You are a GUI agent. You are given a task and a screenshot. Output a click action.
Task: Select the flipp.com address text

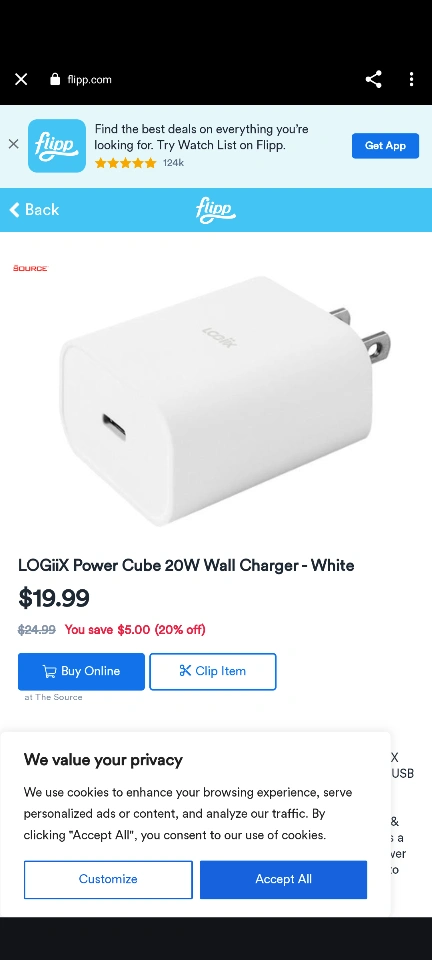[89, 80]
